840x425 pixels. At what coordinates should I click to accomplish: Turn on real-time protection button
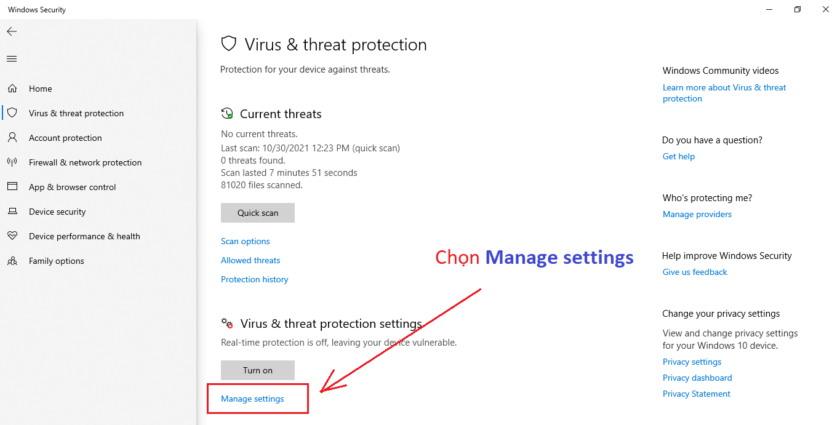pos(257,370)
